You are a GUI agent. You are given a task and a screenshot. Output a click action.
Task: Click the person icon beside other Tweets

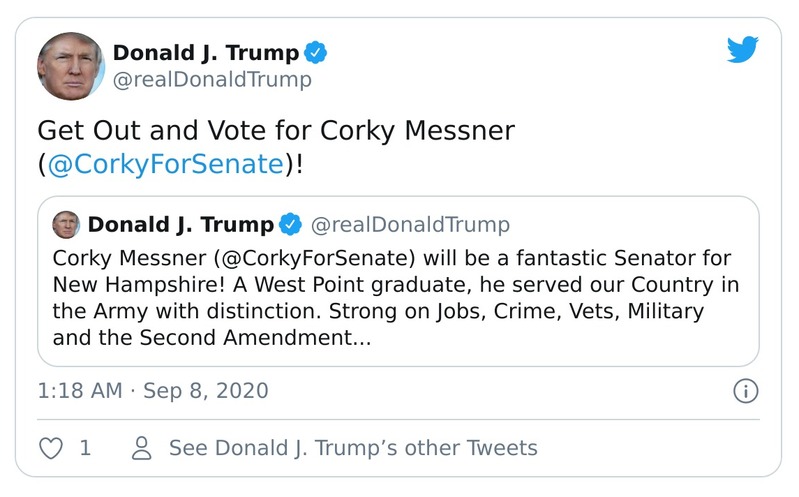[x=142, y=448]
